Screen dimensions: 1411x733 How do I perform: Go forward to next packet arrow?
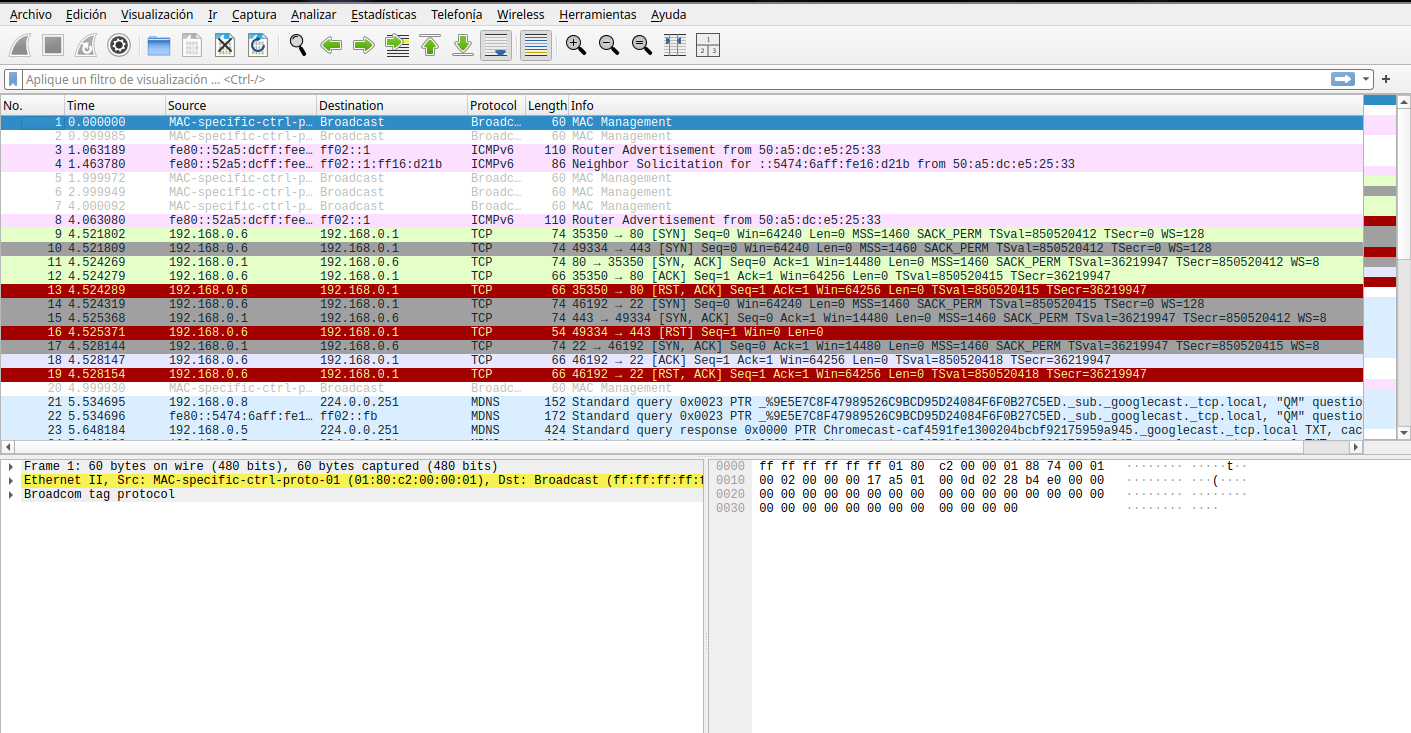coord(364,45)
